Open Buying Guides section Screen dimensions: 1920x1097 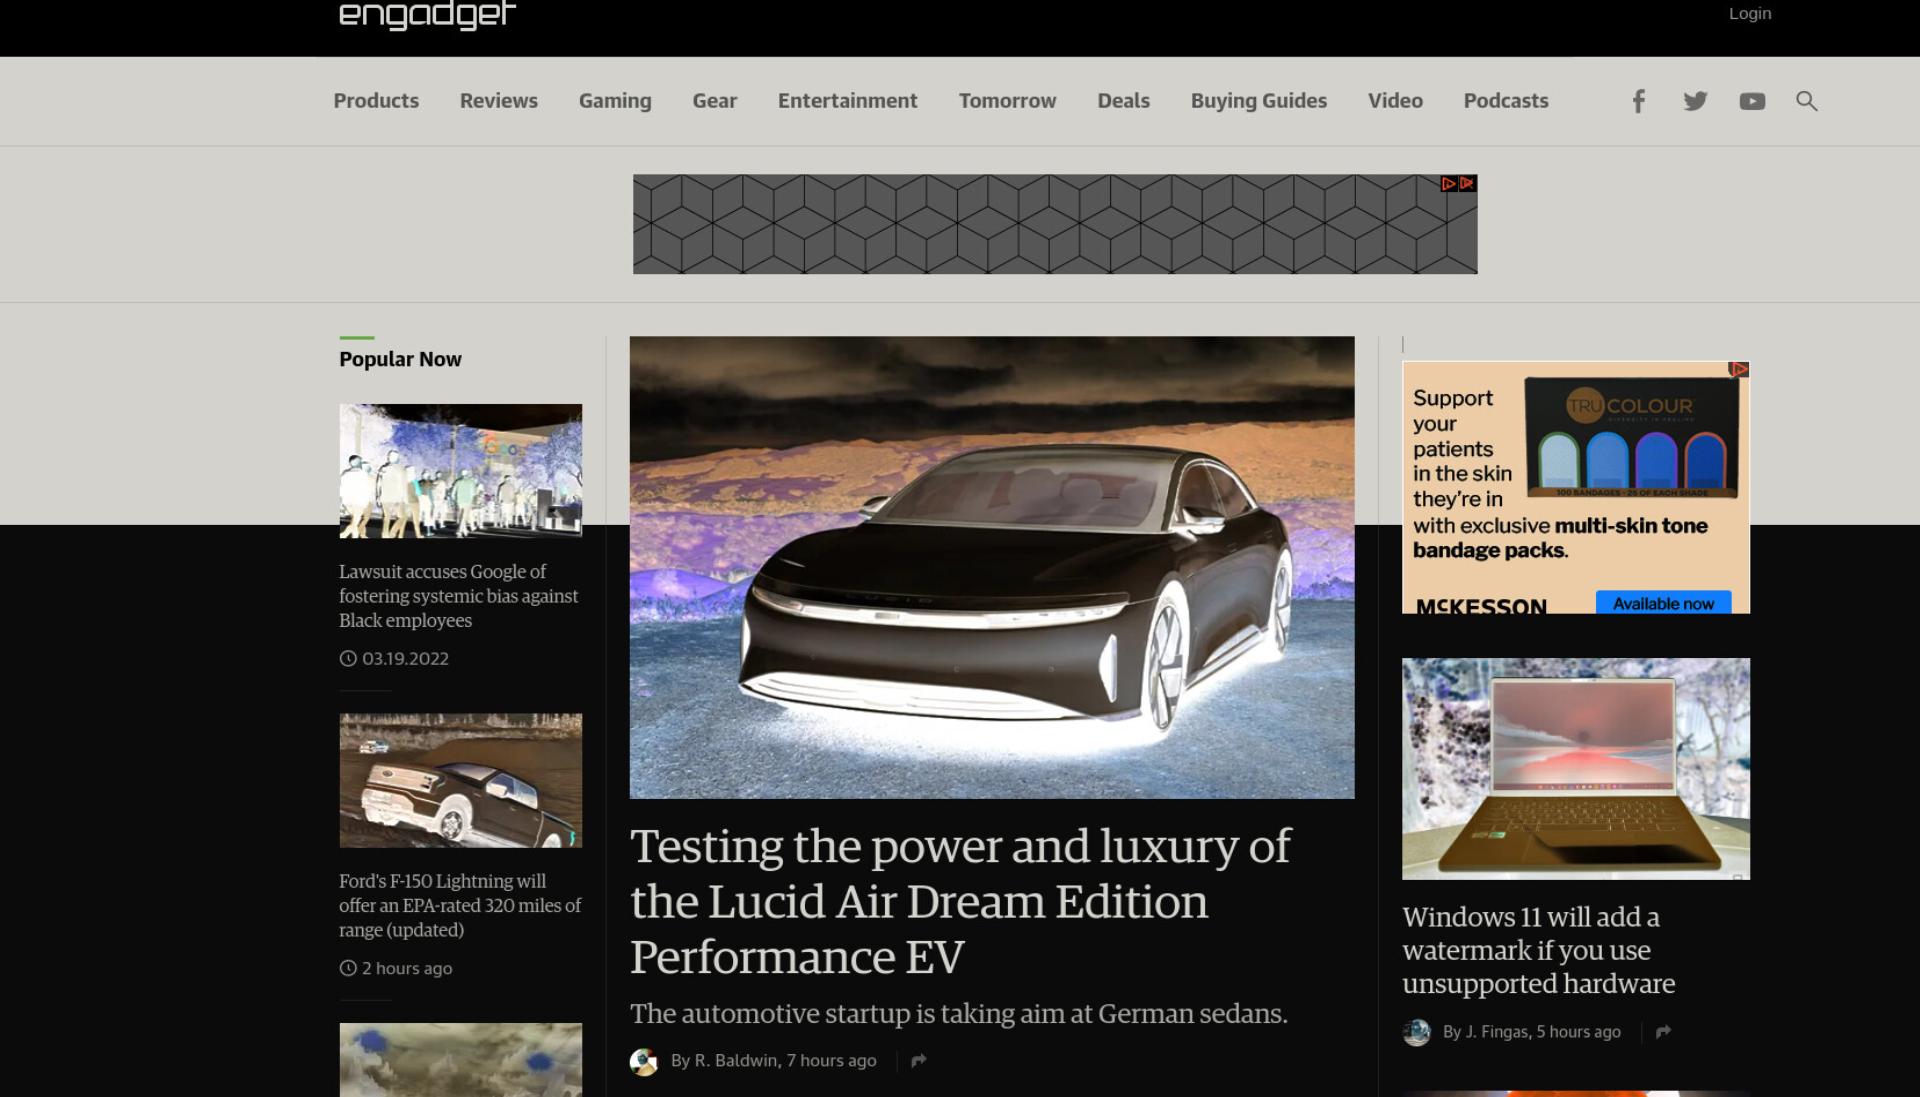tap(1259, 101)
